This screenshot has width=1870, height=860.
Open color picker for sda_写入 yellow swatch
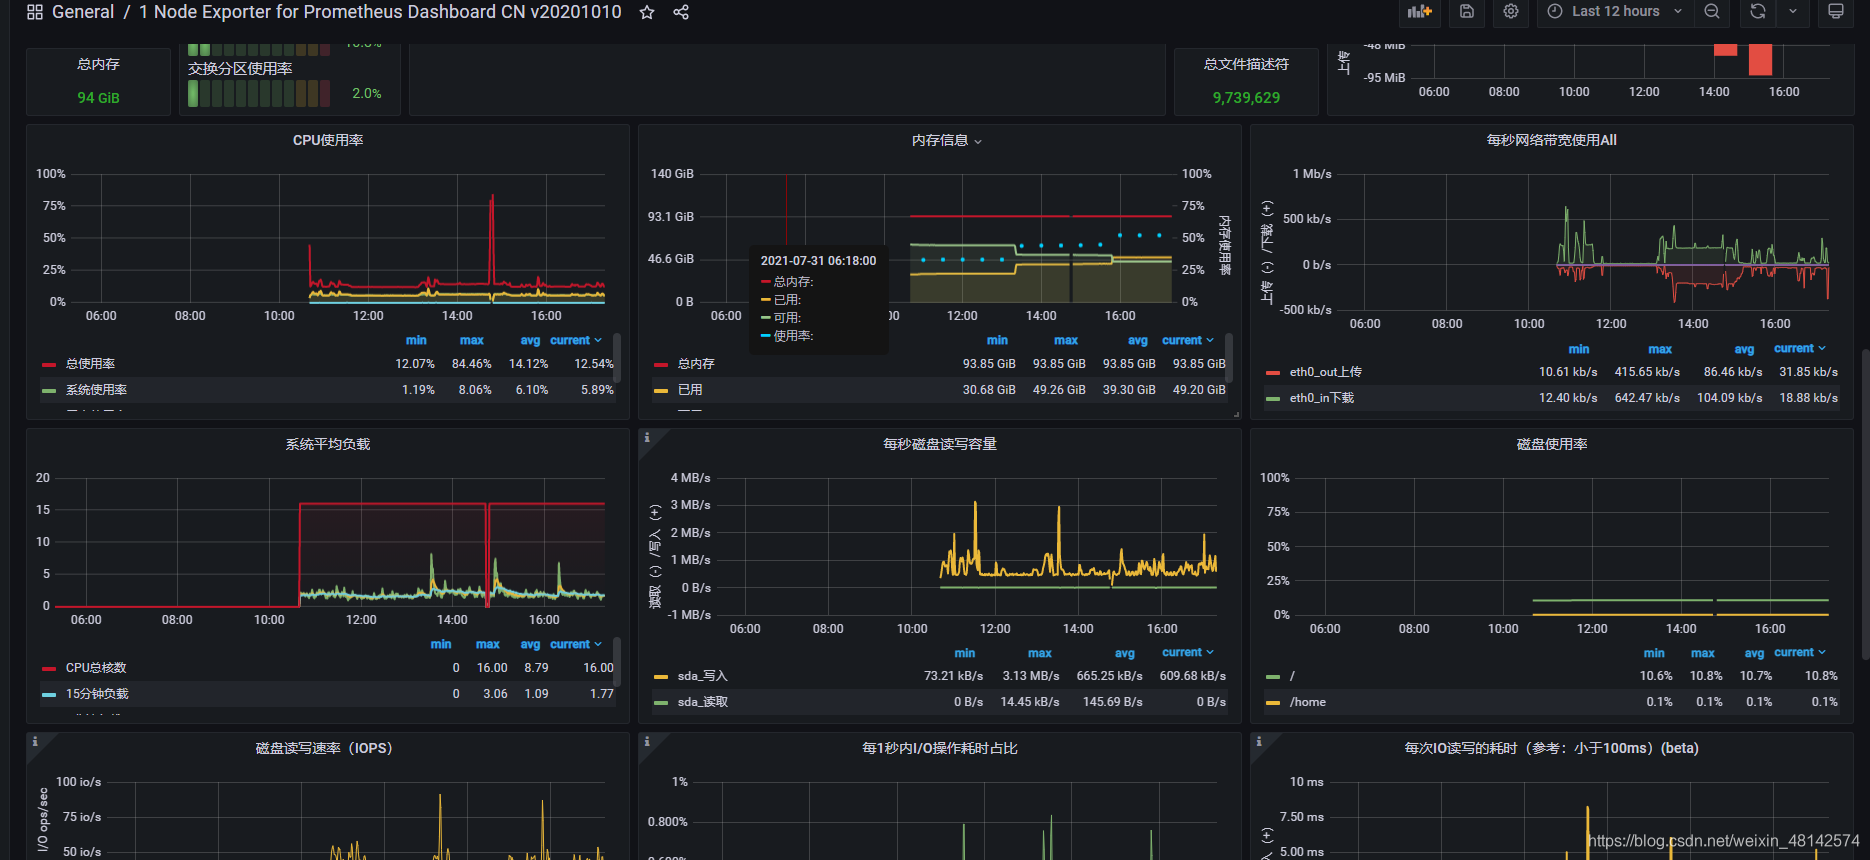point(661,676)
